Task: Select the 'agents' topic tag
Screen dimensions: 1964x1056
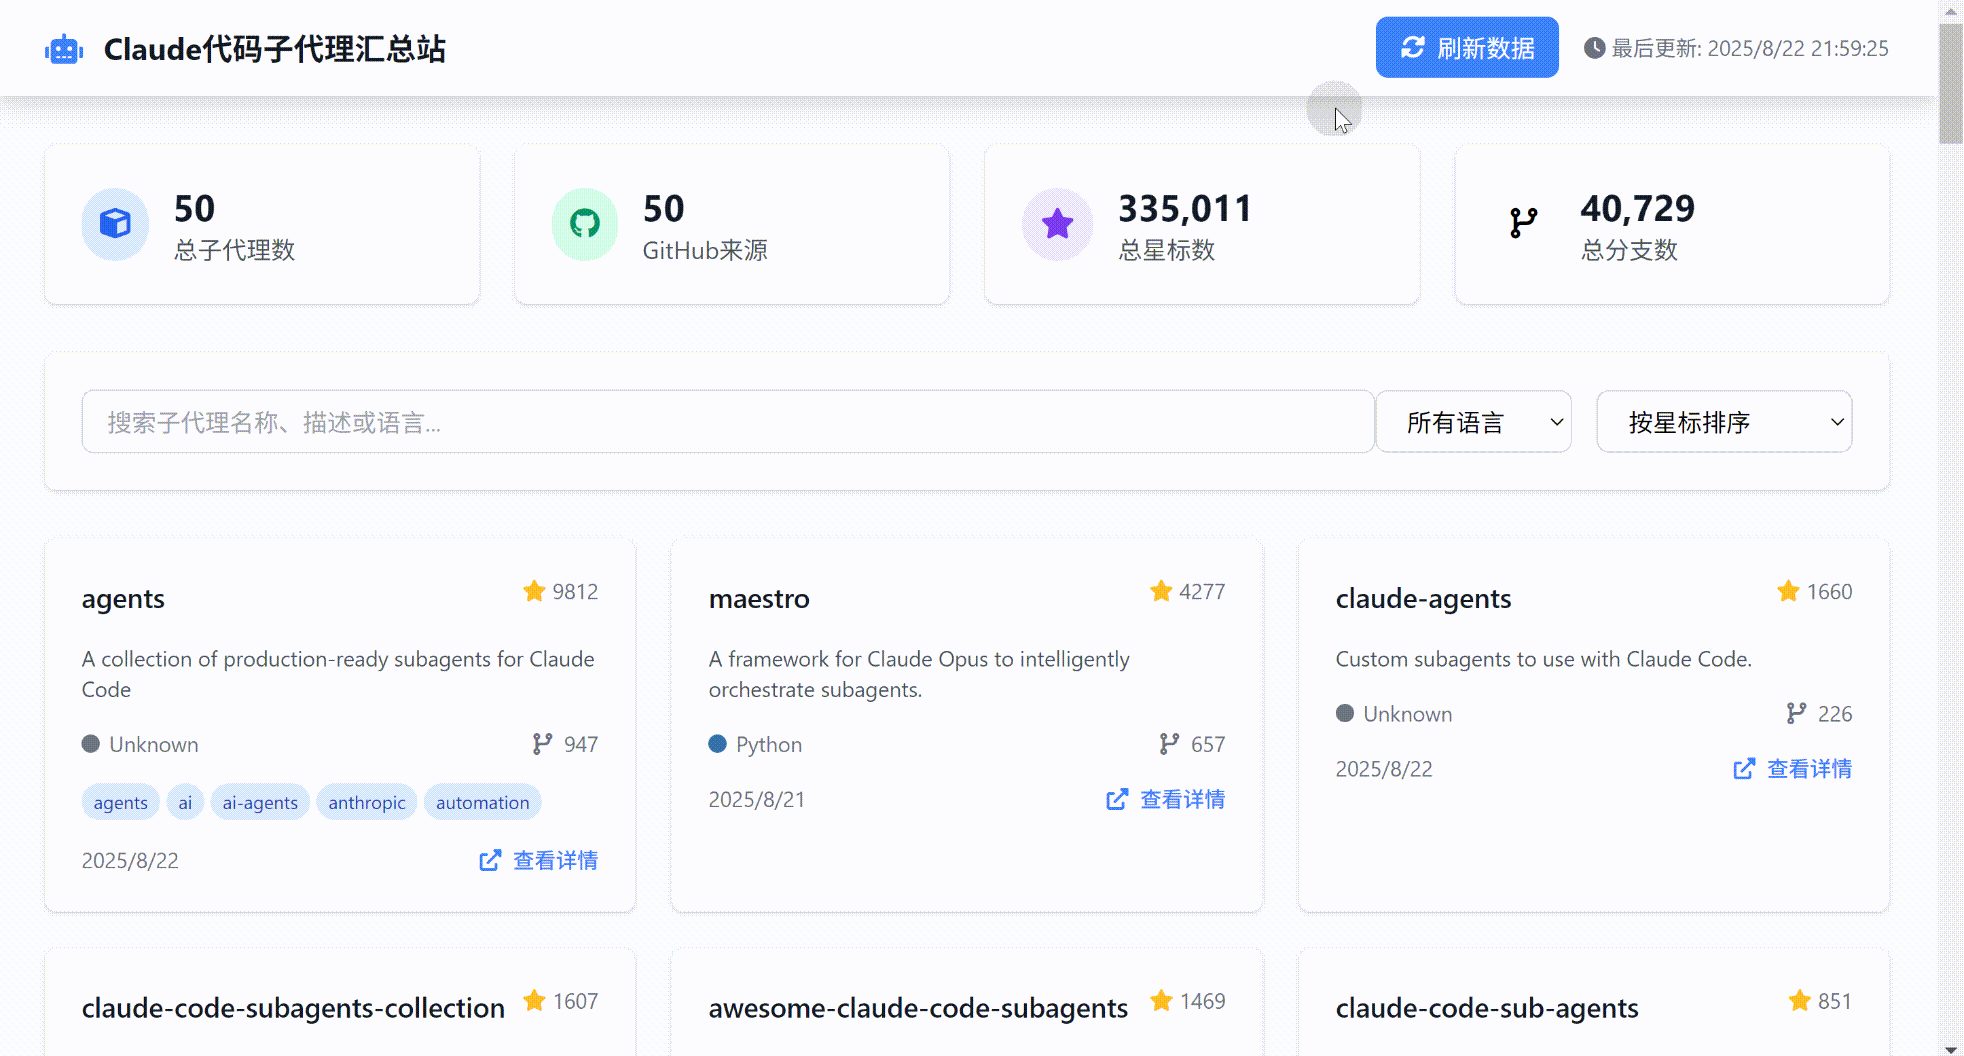Action: (x=120, y=802)
